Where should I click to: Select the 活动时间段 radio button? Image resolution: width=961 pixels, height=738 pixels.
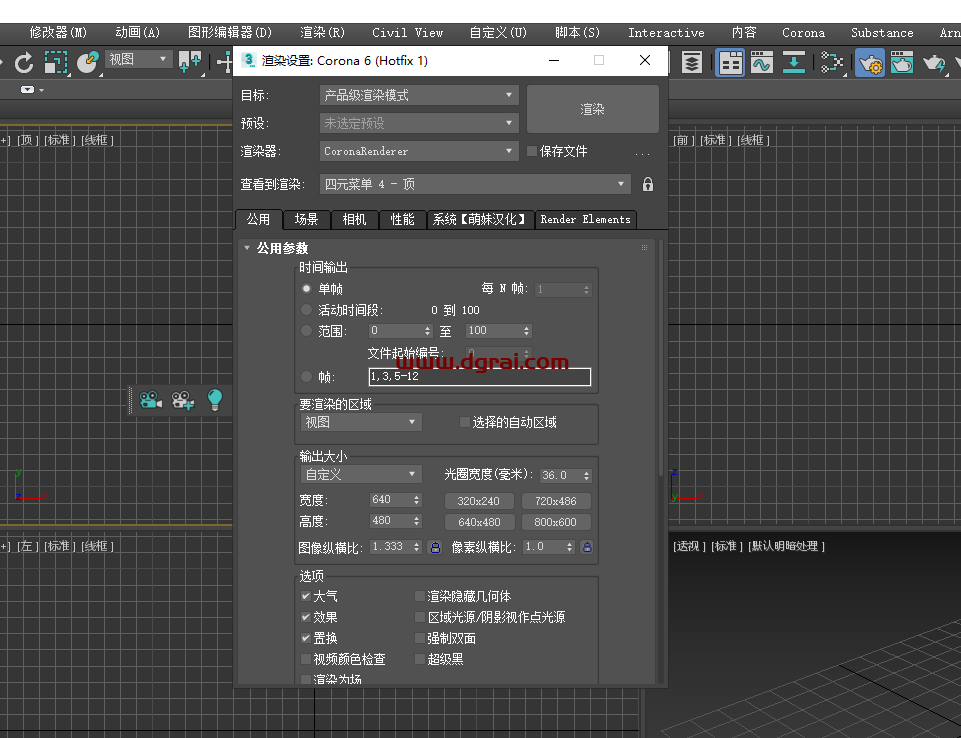pos(306,310)
